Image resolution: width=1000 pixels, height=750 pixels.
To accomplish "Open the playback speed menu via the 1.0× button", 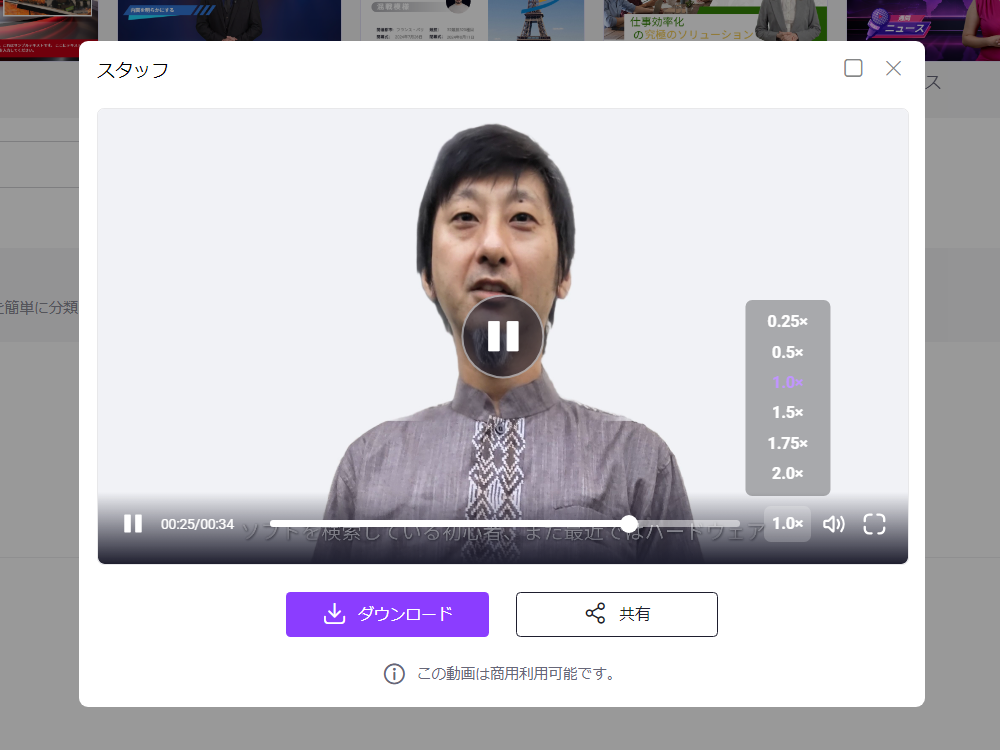I will (787, 523).
